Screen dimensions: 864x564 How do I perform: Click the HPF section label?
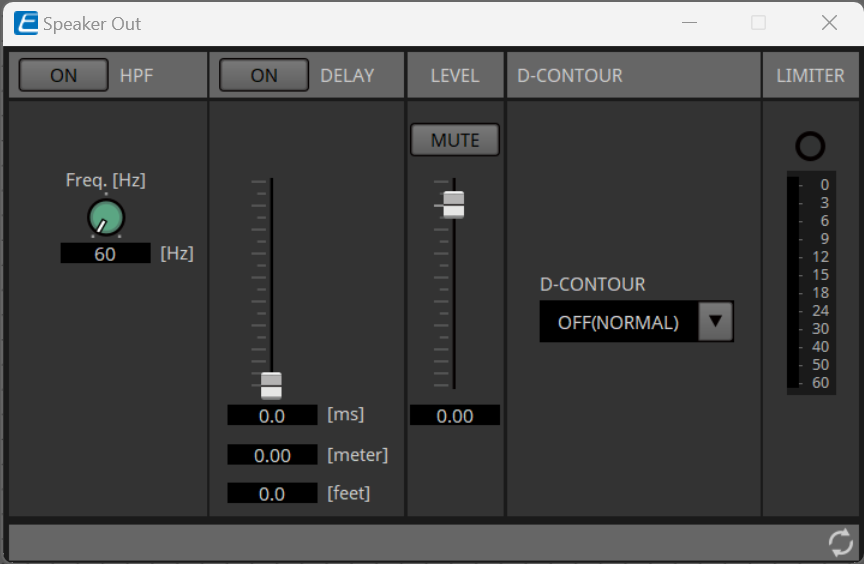click(x=136, y=75)
